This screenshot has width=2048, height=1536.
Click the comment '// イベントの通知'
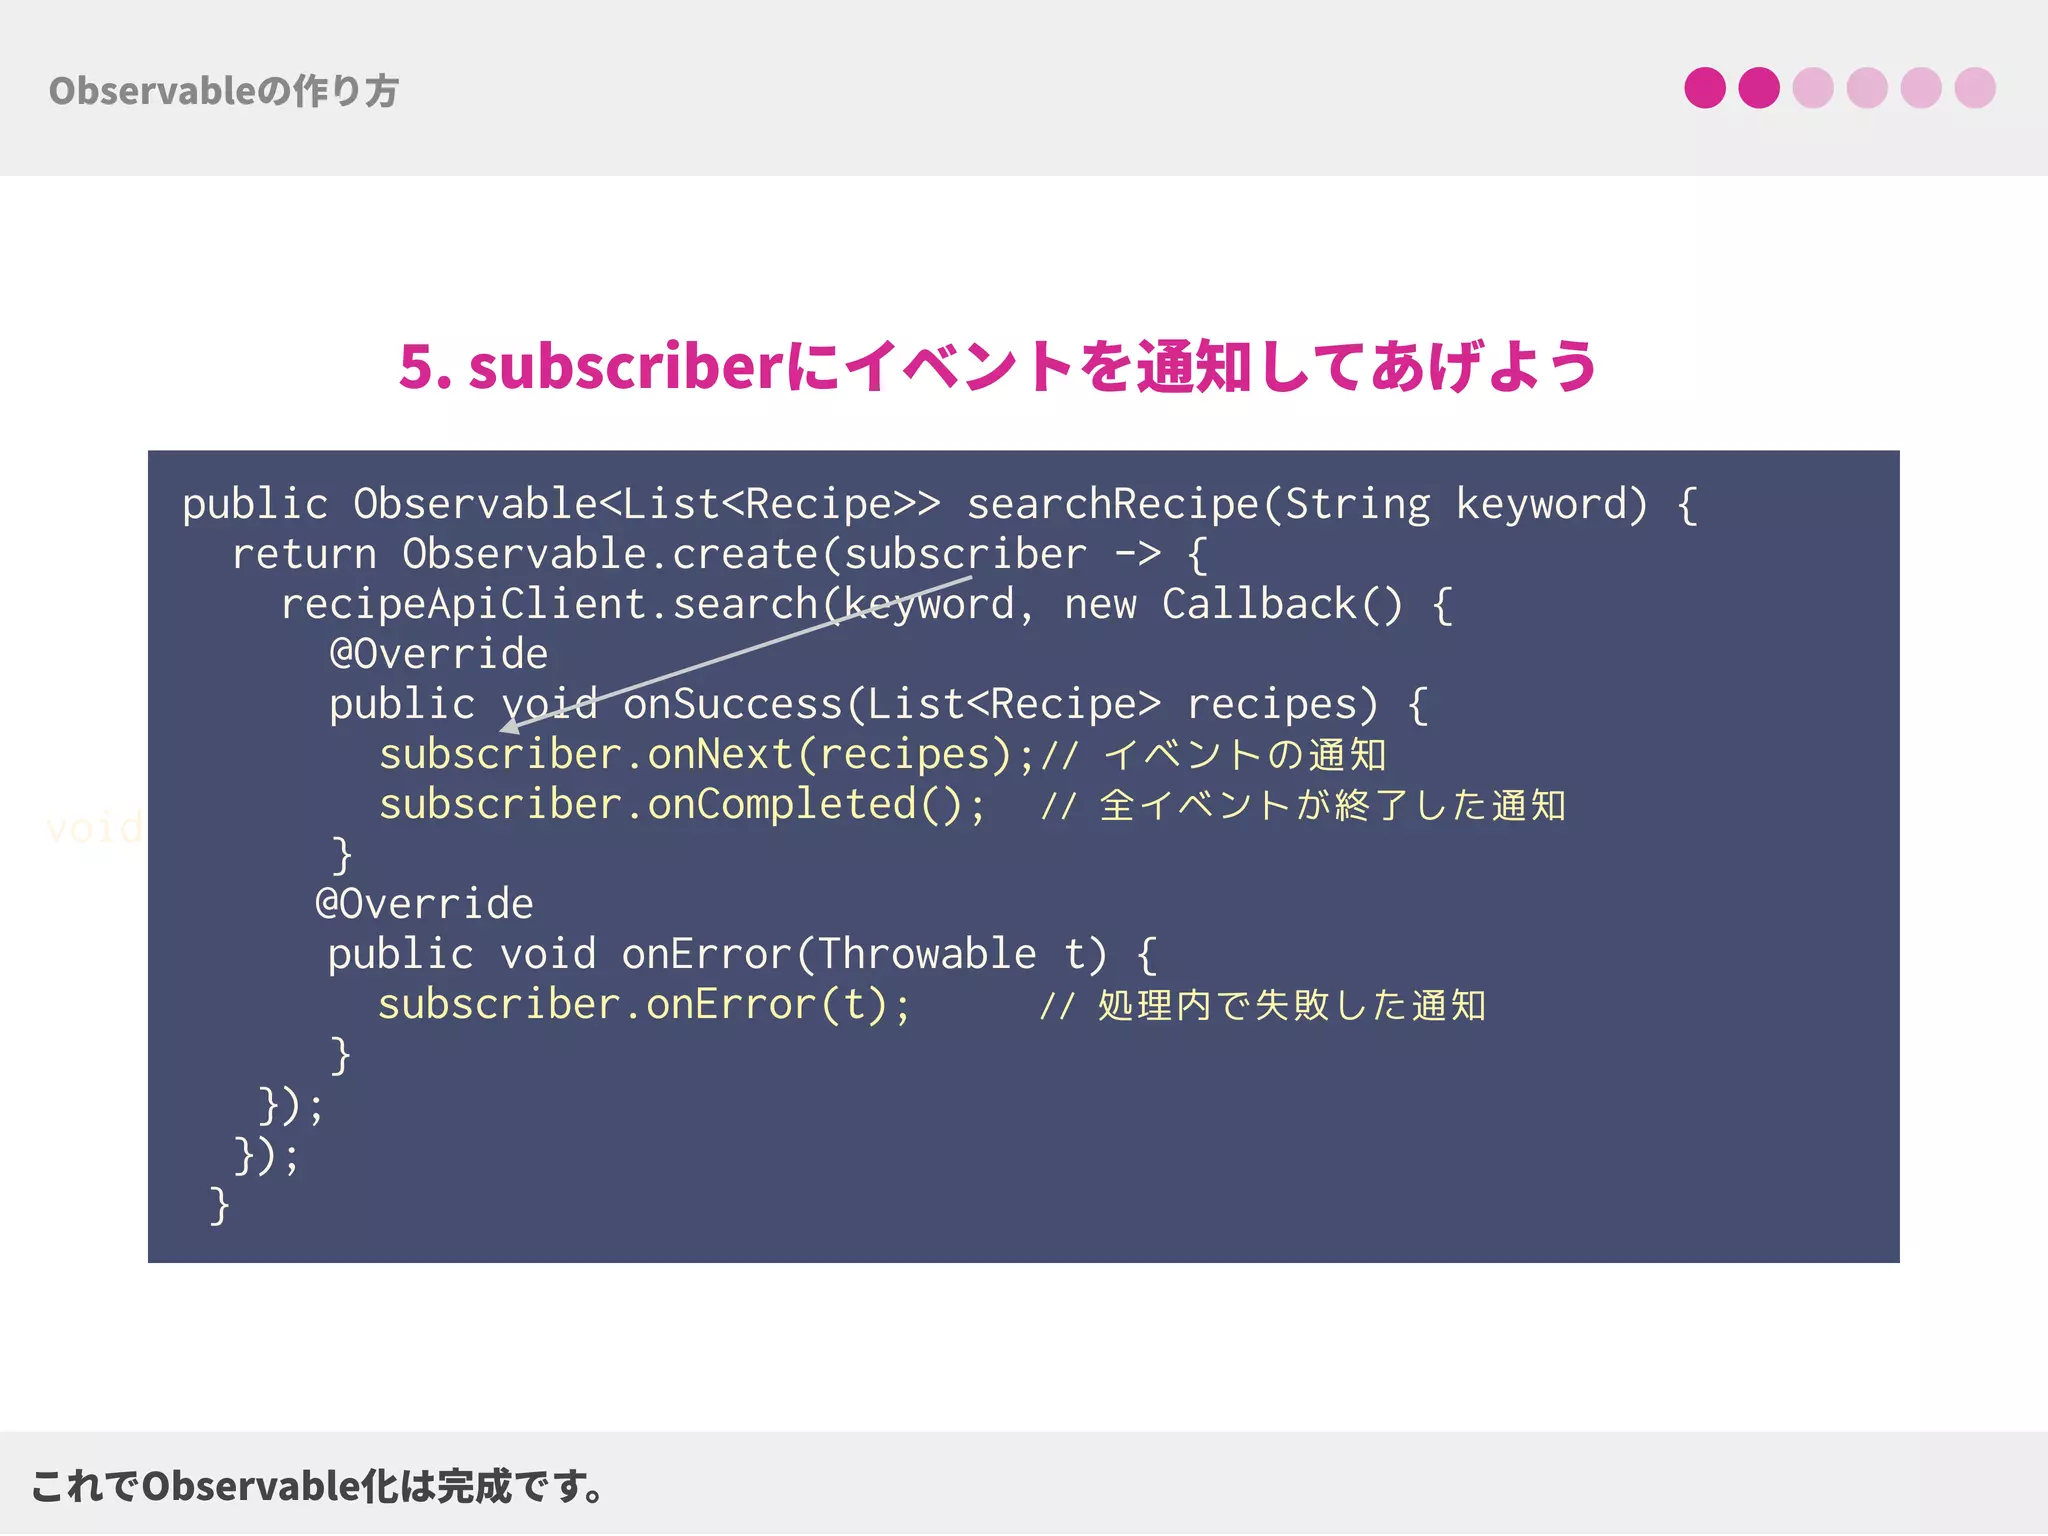pos(1214,755)
